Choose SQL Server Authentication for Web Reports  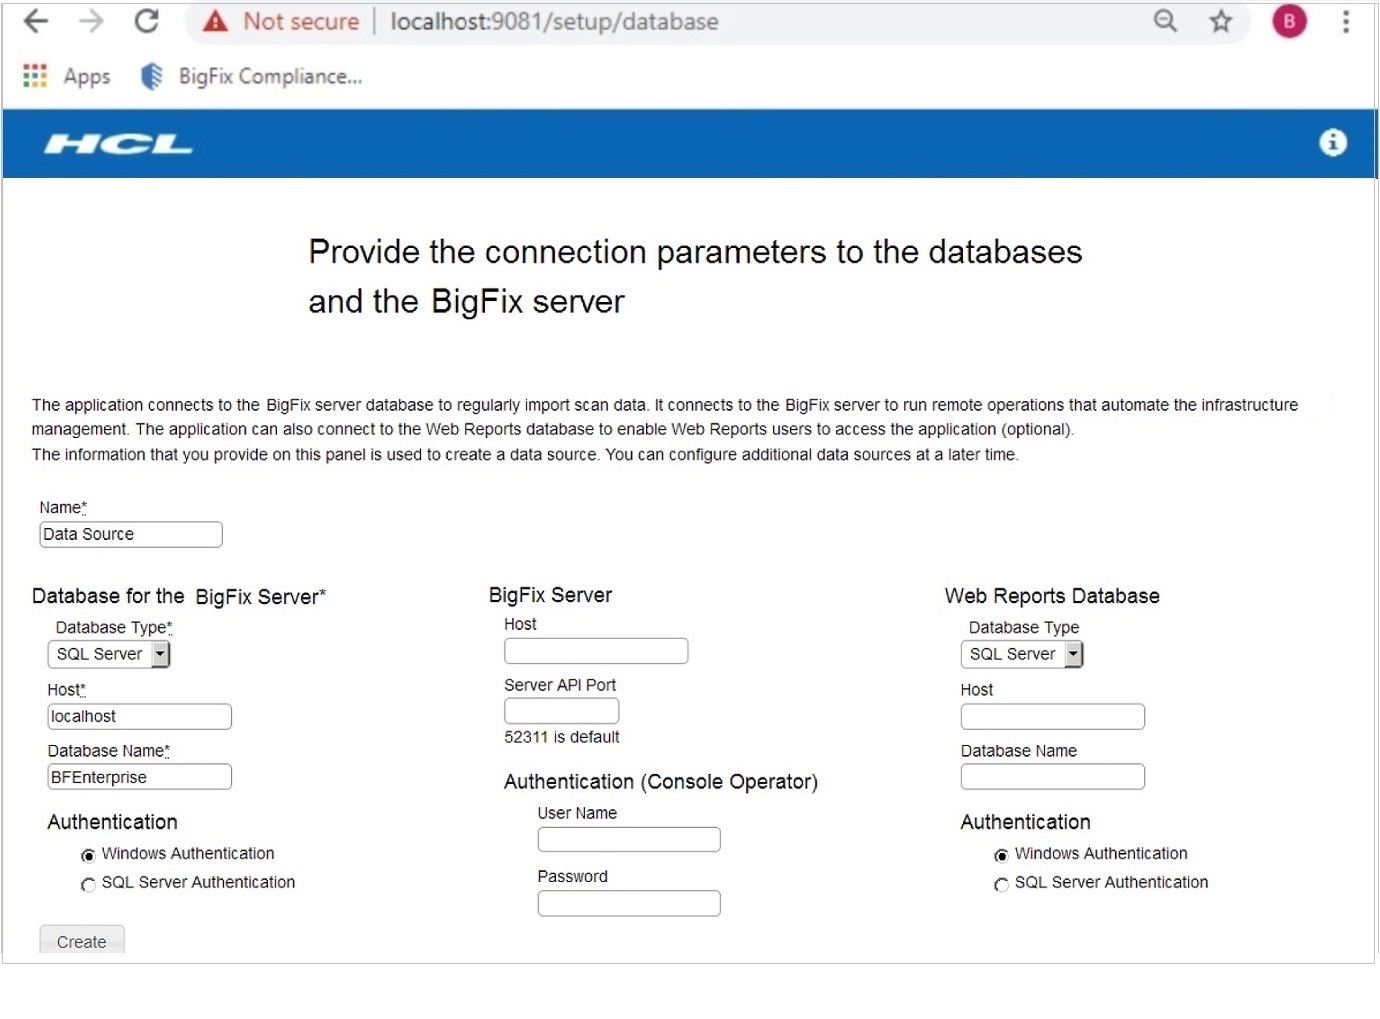(x=1001, y=884)
